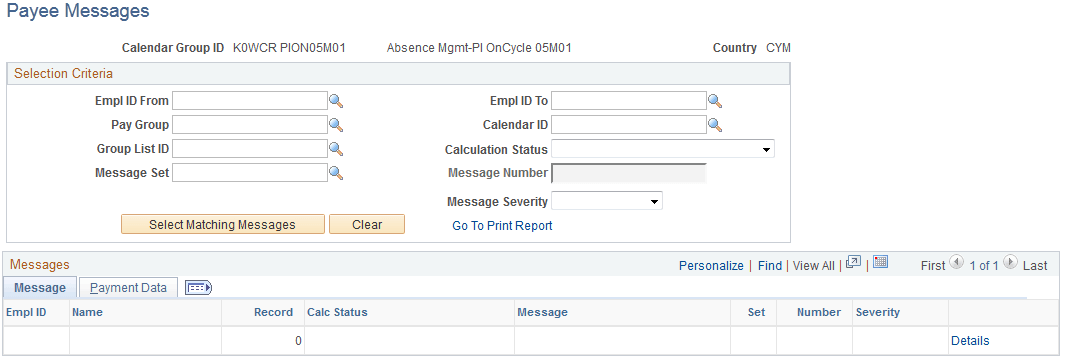The image size is (1065, 361).
Task: Click Absence Mgmt-PI OnCycle 05M01 description
Action: point(479,48)
